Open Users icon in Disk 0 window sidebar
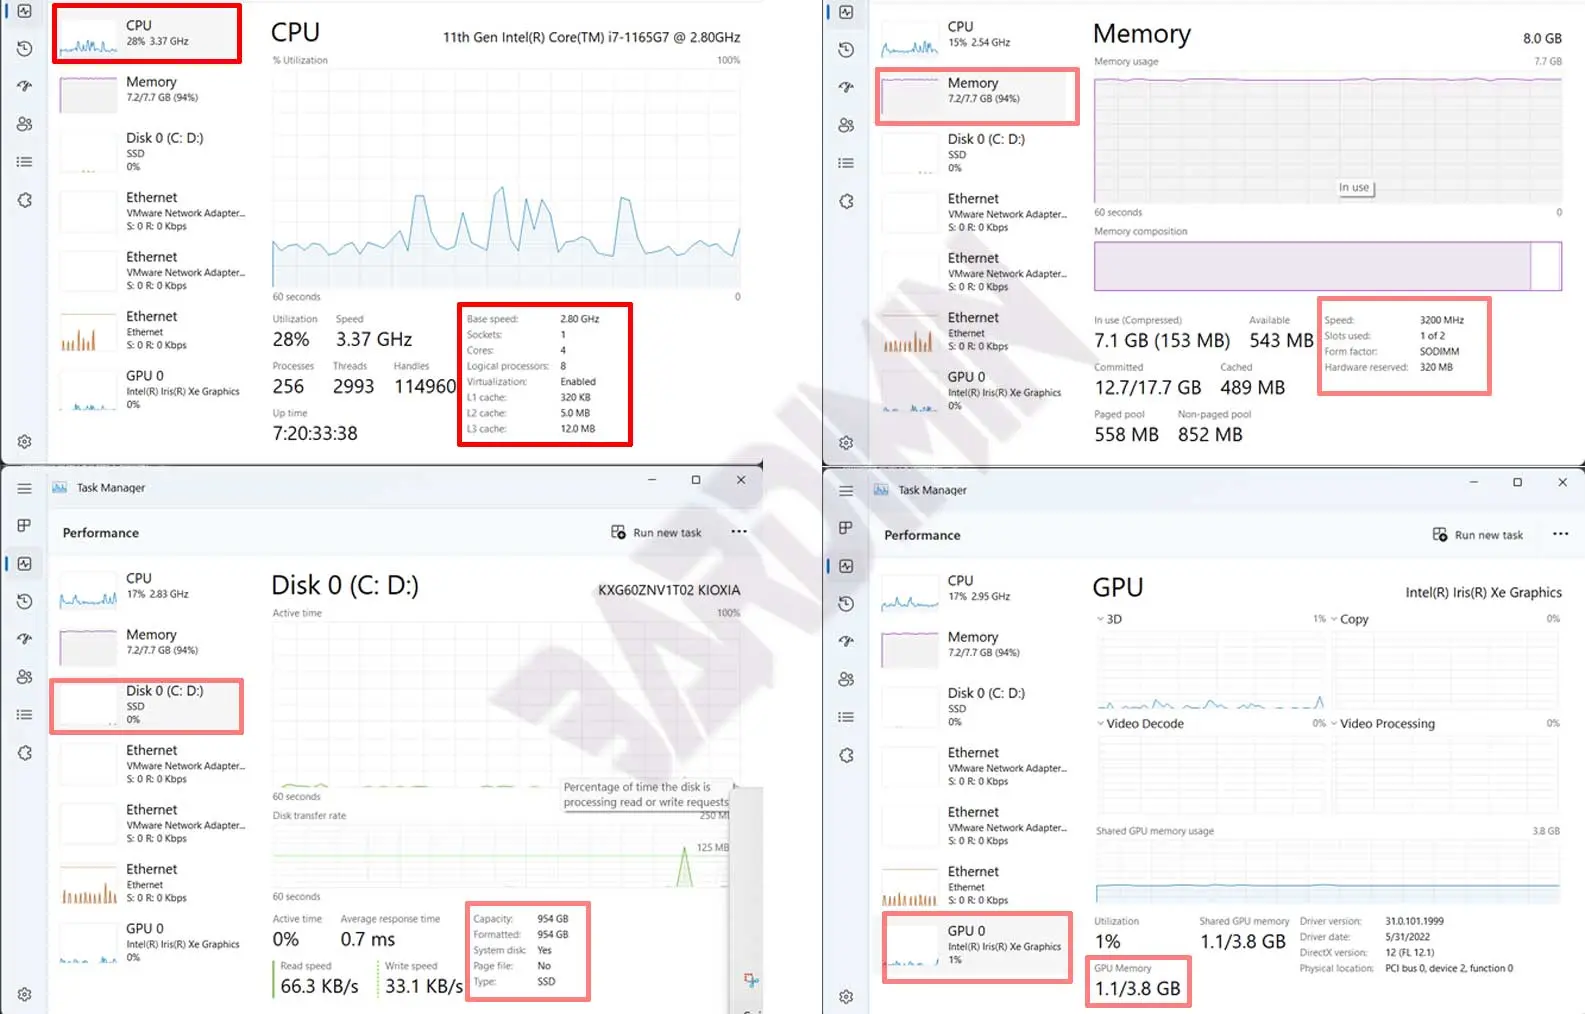 click(x=25, y=677)
